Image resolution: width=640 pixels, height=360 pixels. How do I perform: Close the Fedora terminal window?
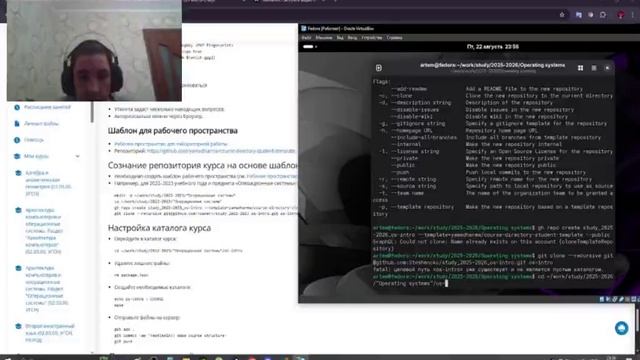pos(607,68)
